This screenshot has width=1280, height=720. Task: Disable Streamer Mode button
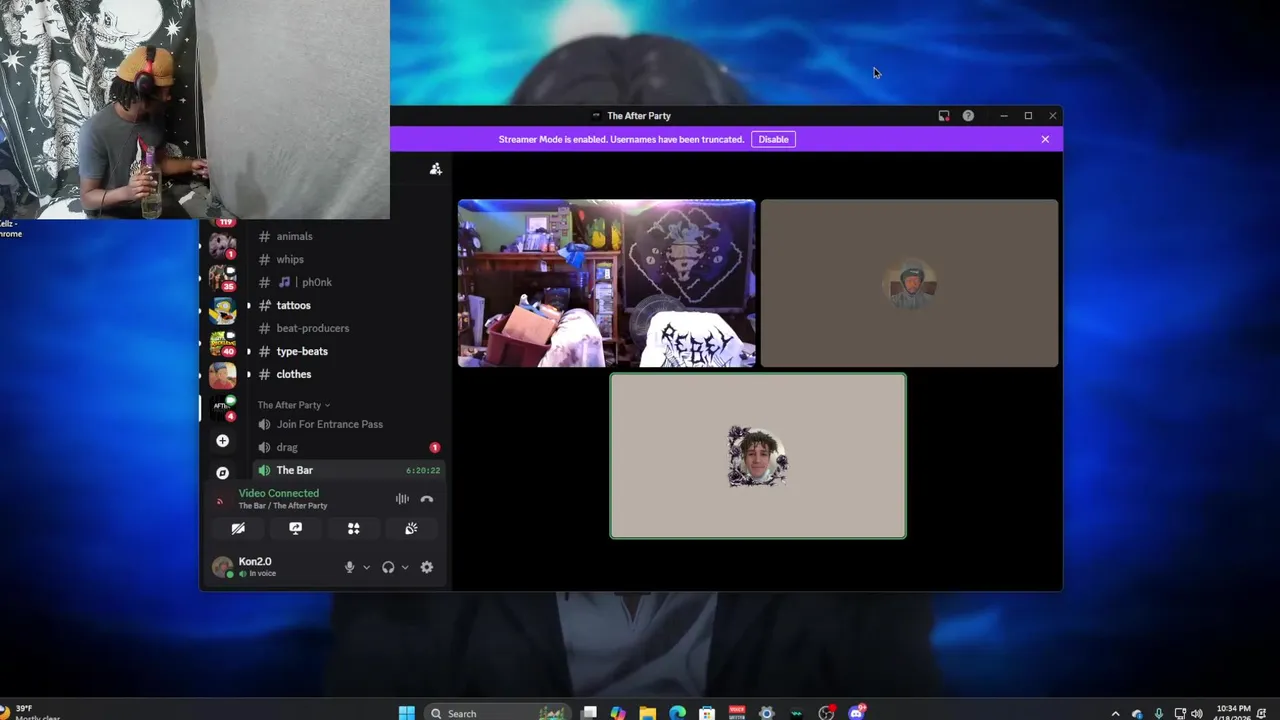pos(773,139)
